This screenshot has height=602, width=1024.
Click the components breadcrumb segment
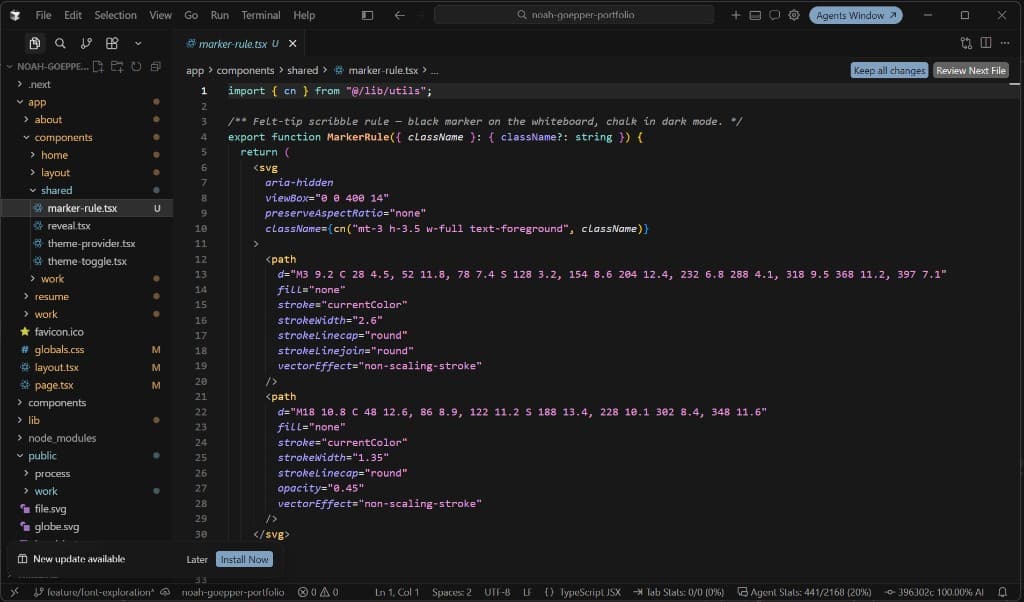click(x=245, y=71)
